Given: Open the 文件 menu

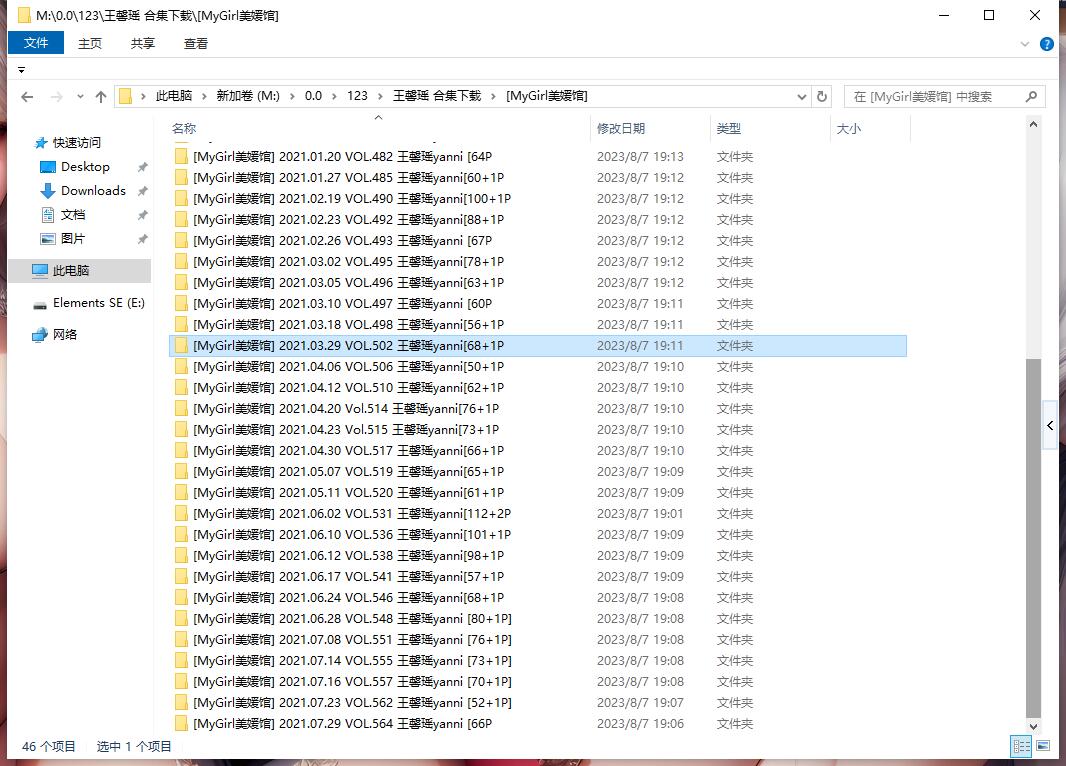Looking at the screenshot, I should [x=36, y=43].
